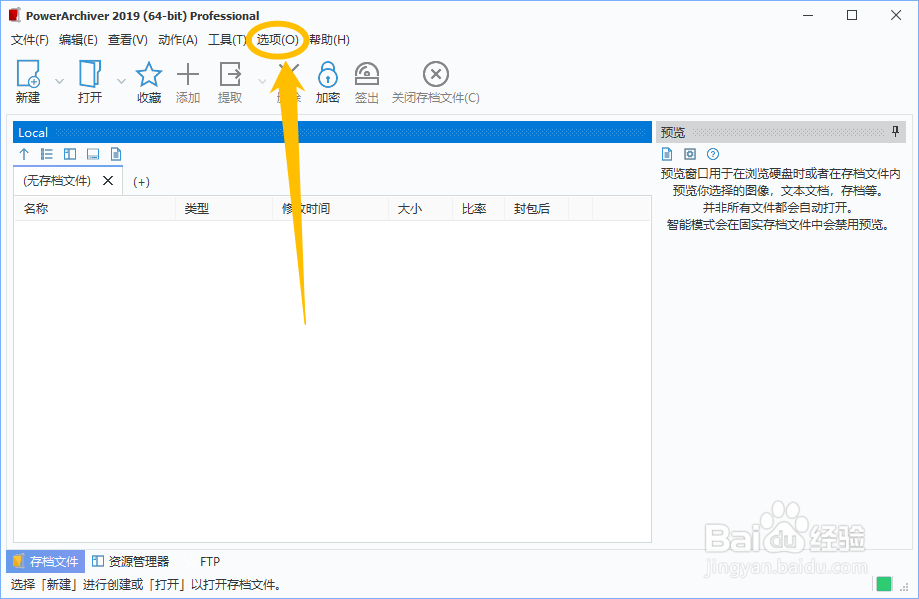Click 关闭存档文件(C) toolbar button
The height and width of the screenshot is (599, 919).
tap(435, 83)
